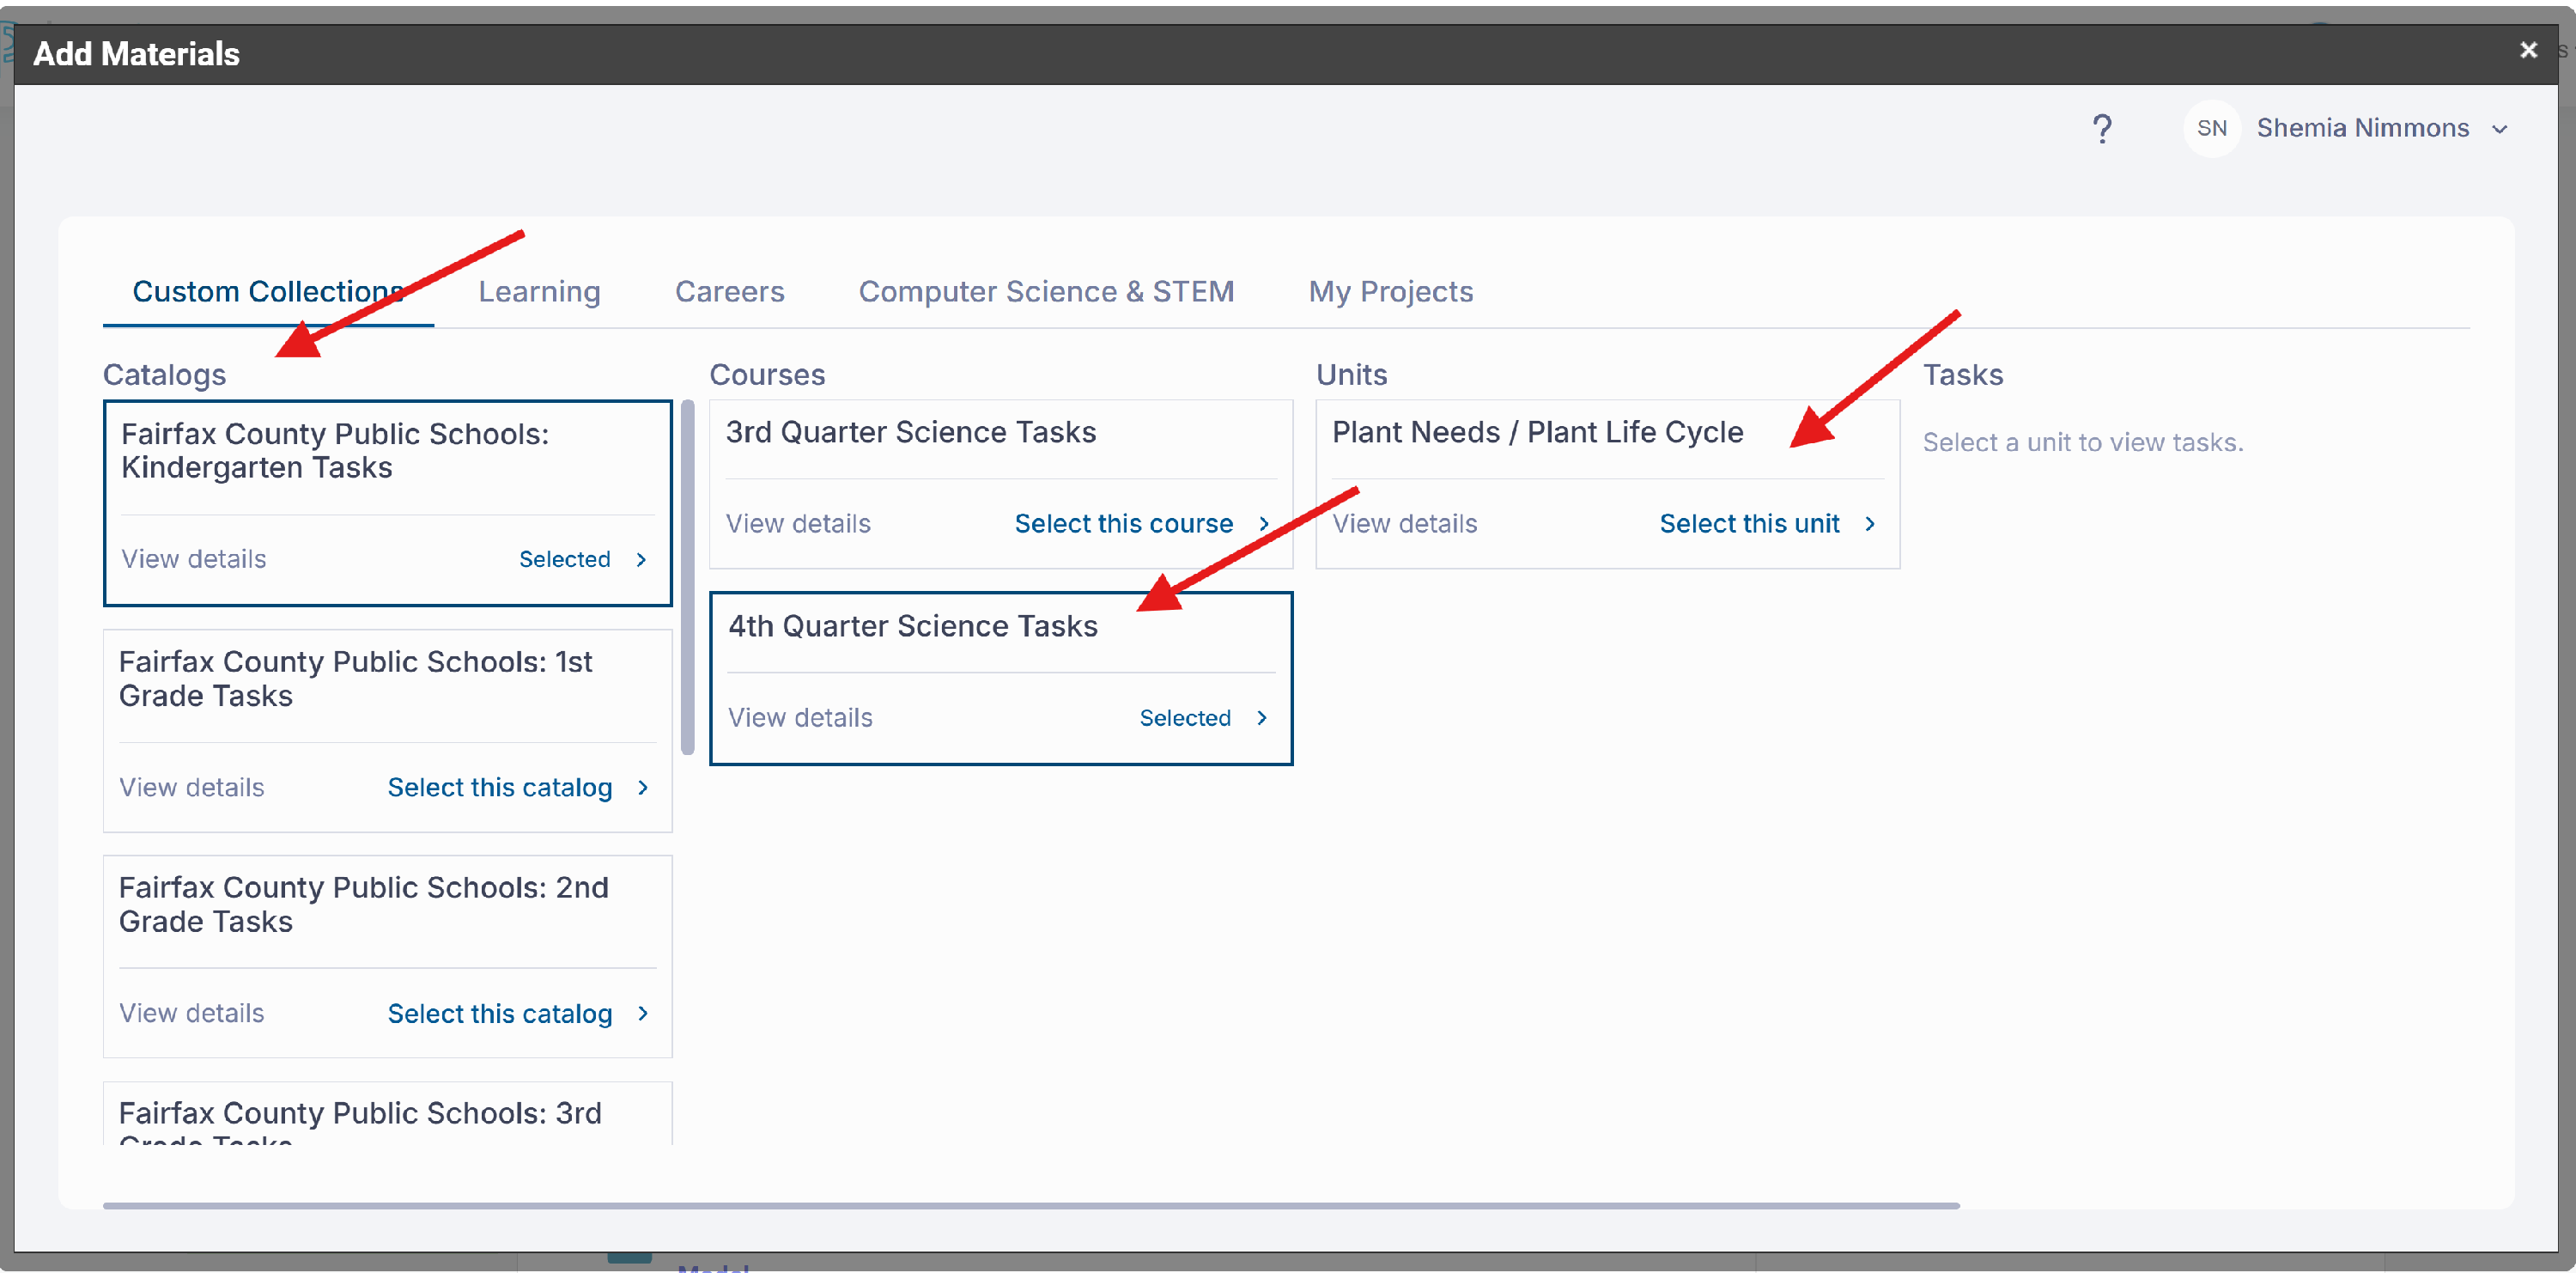Select the 3rd Quarter Science Tasks course
2576x1273 pixels.
coord(1123,523)
